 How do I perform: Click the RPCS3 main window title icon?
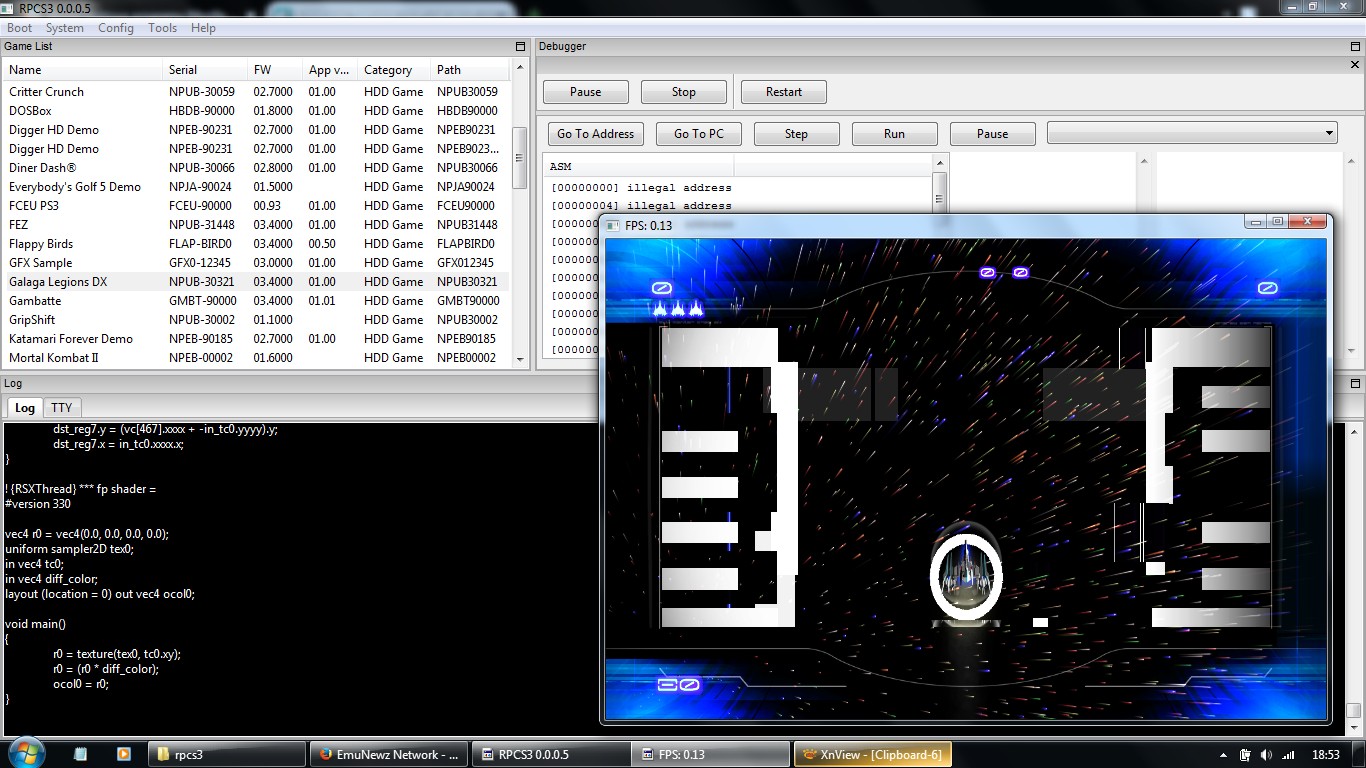pos(8,8)
